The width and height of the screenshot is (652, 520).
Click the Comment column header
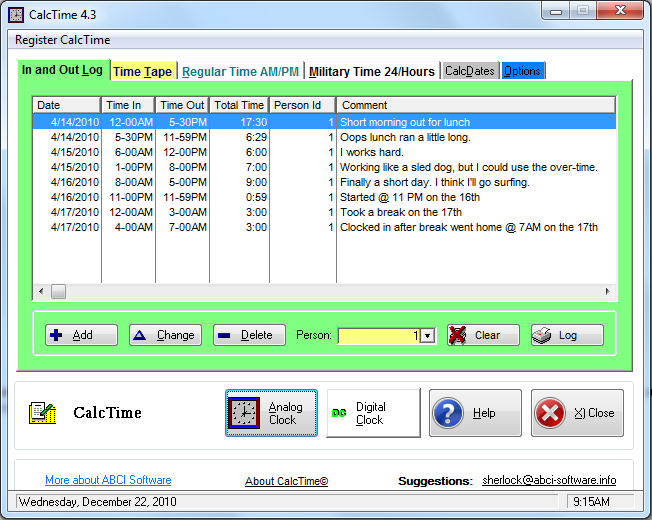pos(476,105)
